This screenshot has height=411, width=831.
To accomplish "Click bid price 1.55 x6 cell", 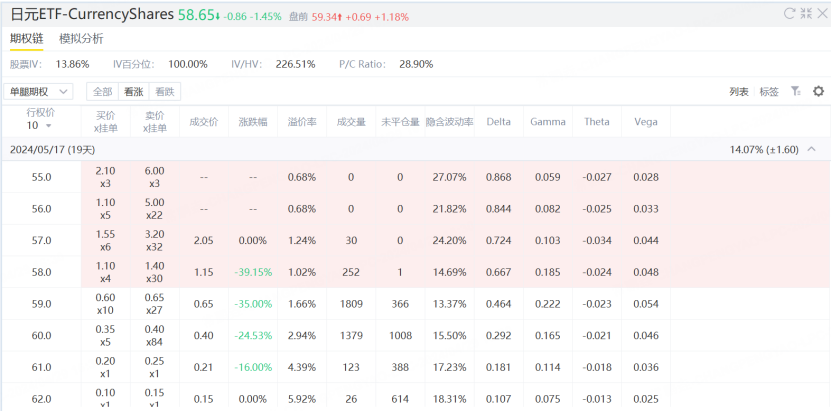I will coord(105,240).
